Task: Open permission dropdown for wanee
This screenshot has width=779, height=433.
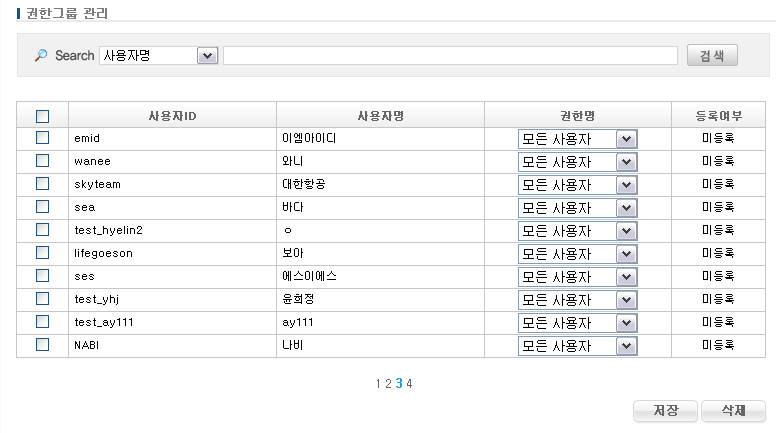Action: [x=627, y=162]
